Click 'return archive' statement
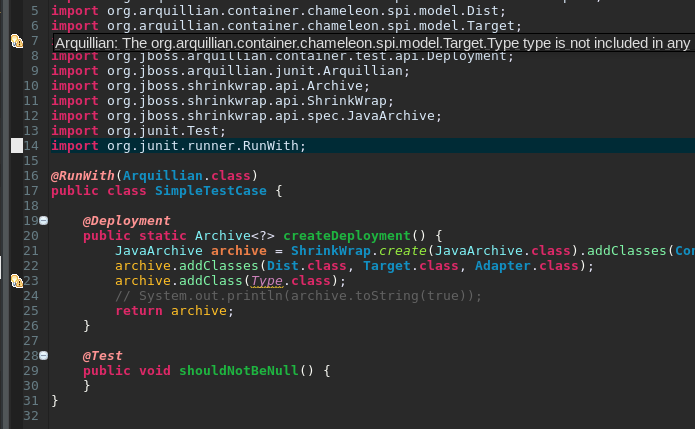The height and width of the screenshot is (429, 695). click(174, 311)
